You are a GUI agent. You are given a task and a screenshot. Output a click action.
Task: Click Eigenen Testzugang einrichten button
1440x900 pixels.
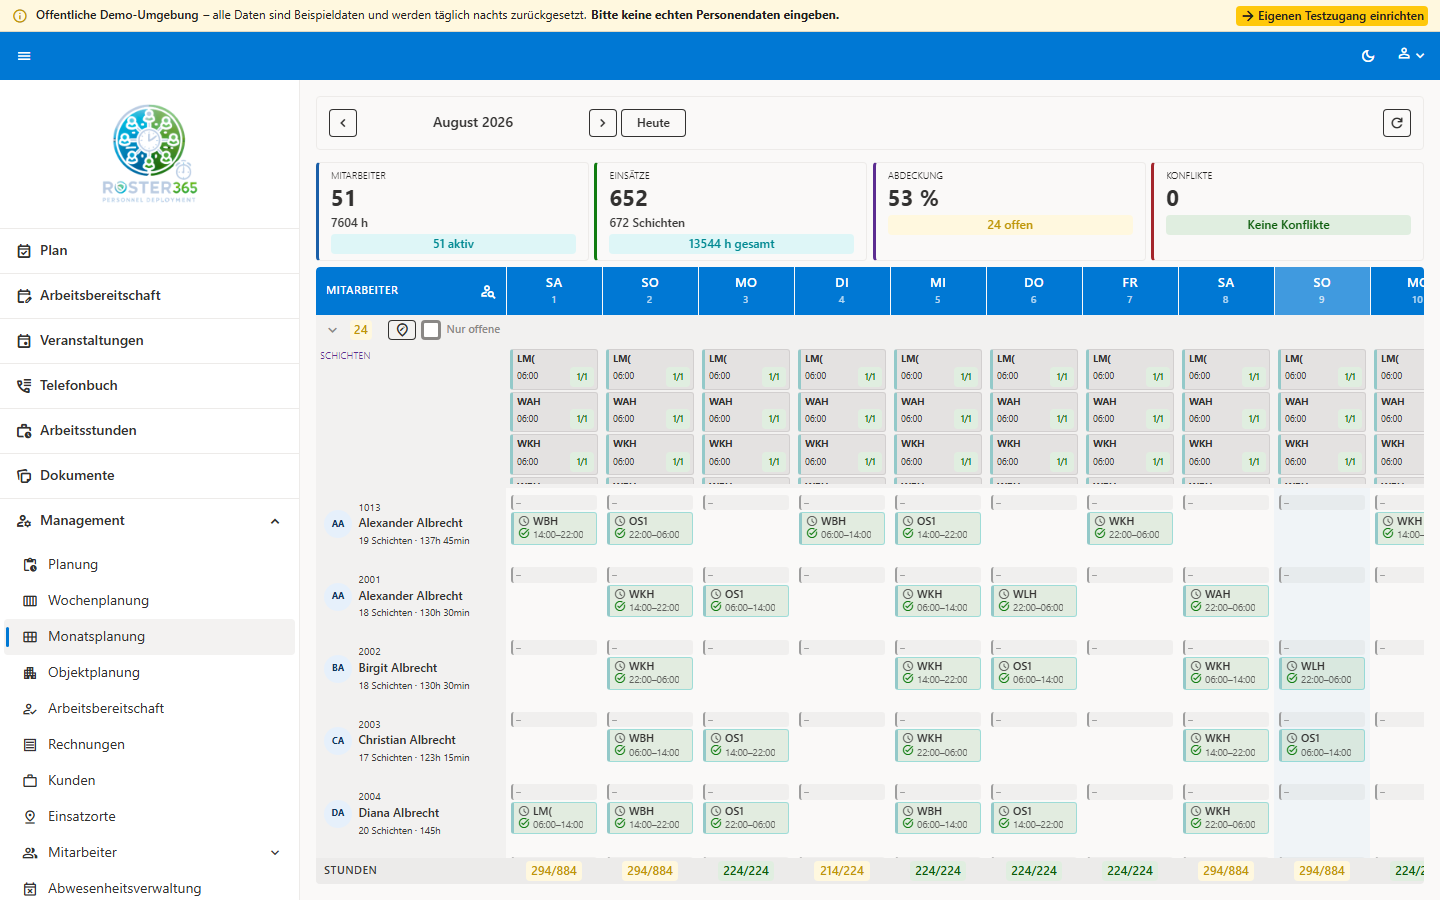pos(1332,16)
